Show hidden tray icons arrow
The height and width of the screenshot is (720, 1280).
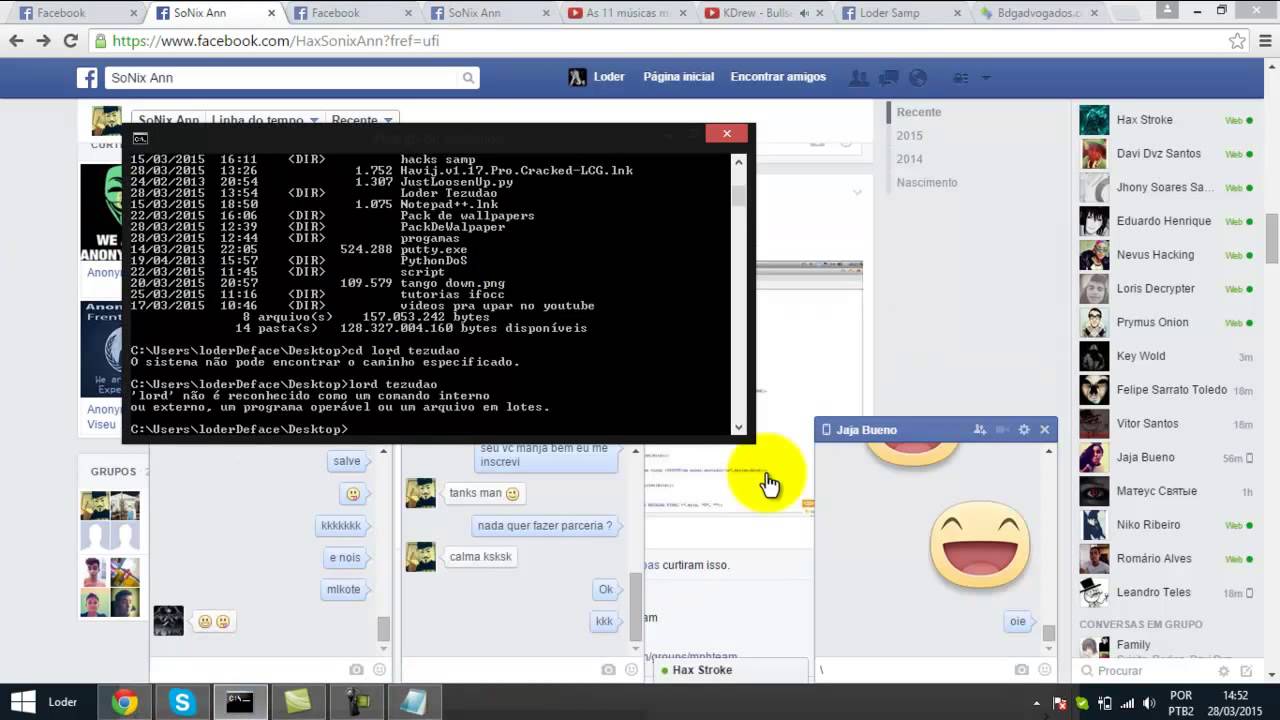pyautogui.click(x=1037, y=703)
